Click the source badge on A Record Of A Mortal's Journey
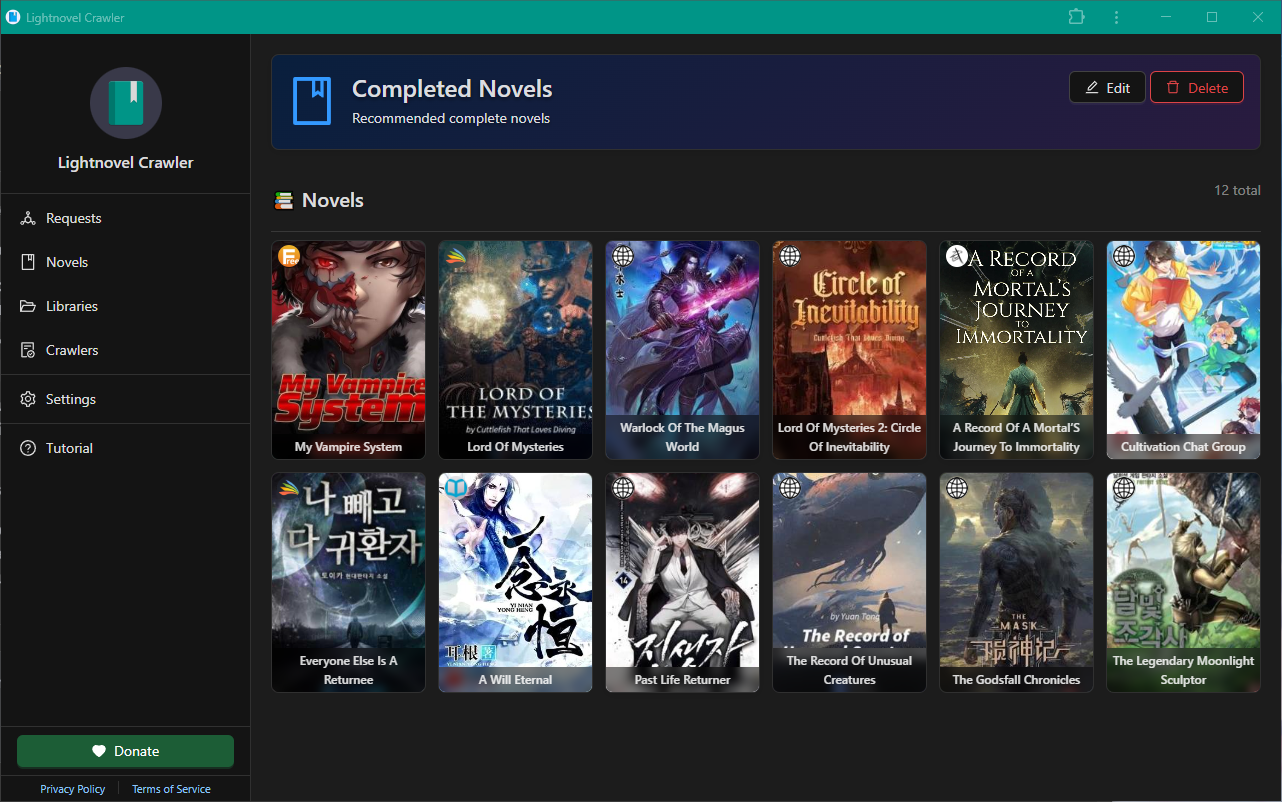1282x802 pixels. tap(957, 256)
